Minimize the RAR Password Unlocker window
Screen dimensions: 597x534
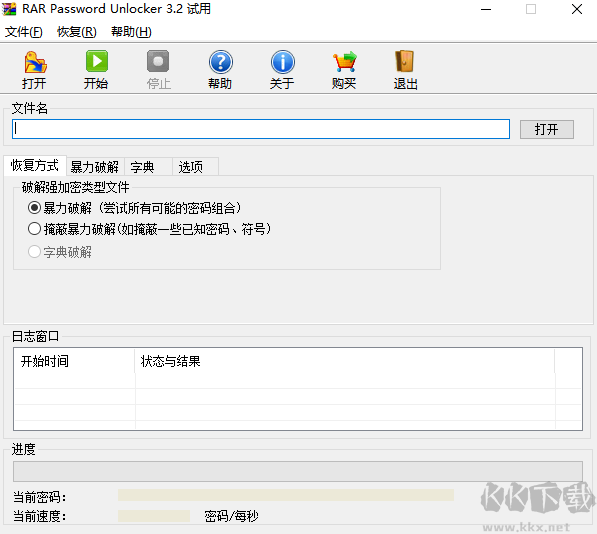tap(486, 9)
